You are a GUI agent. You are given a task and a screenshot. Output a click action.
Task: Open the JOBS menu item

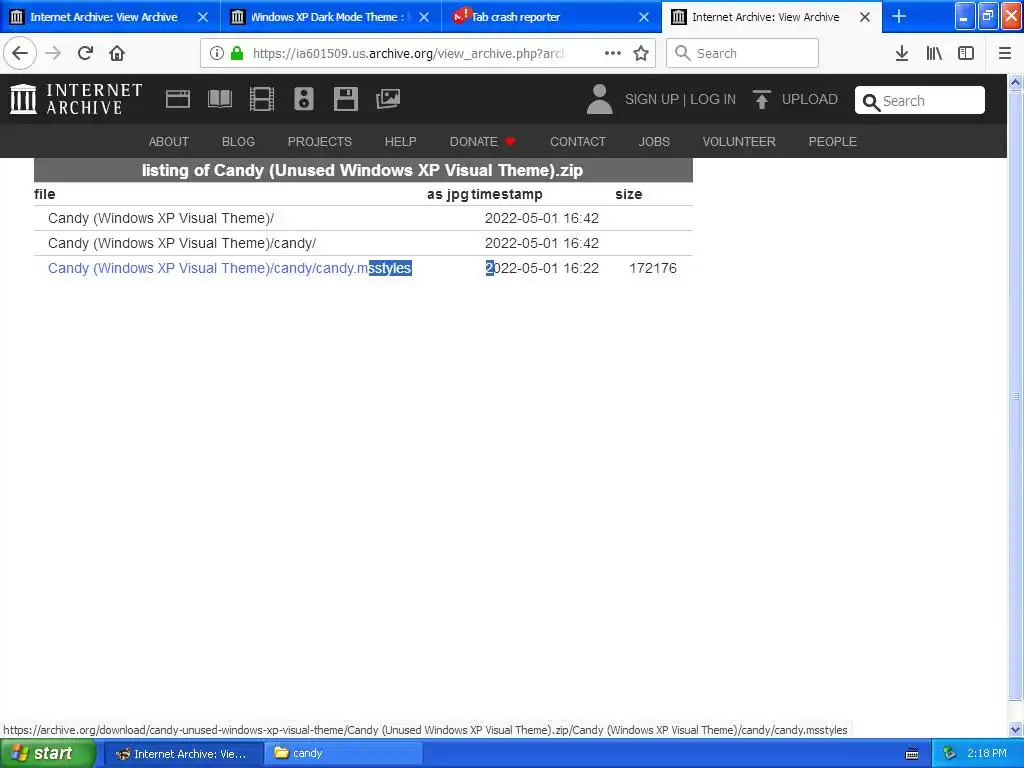tap(654, 142)
